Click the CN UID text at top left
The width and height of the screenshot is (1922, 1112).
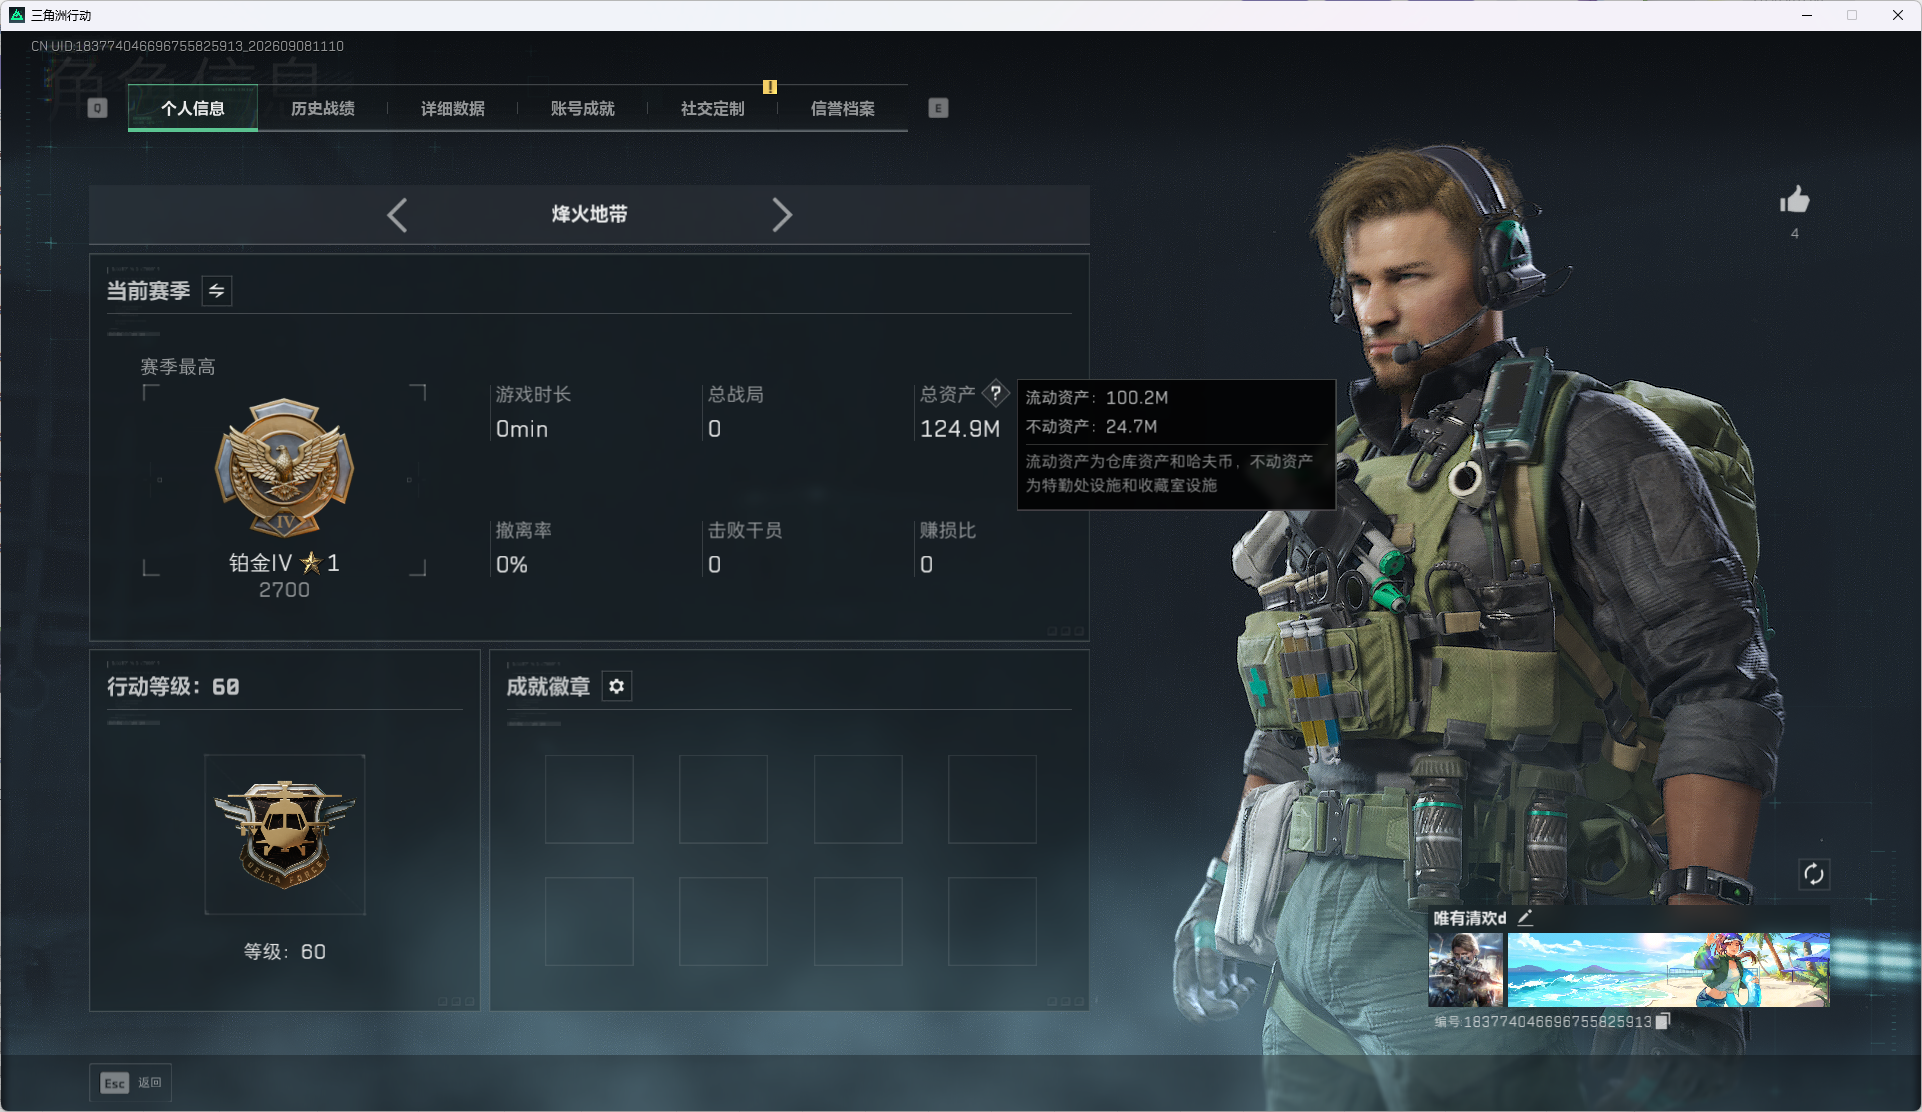click(188, 46)
